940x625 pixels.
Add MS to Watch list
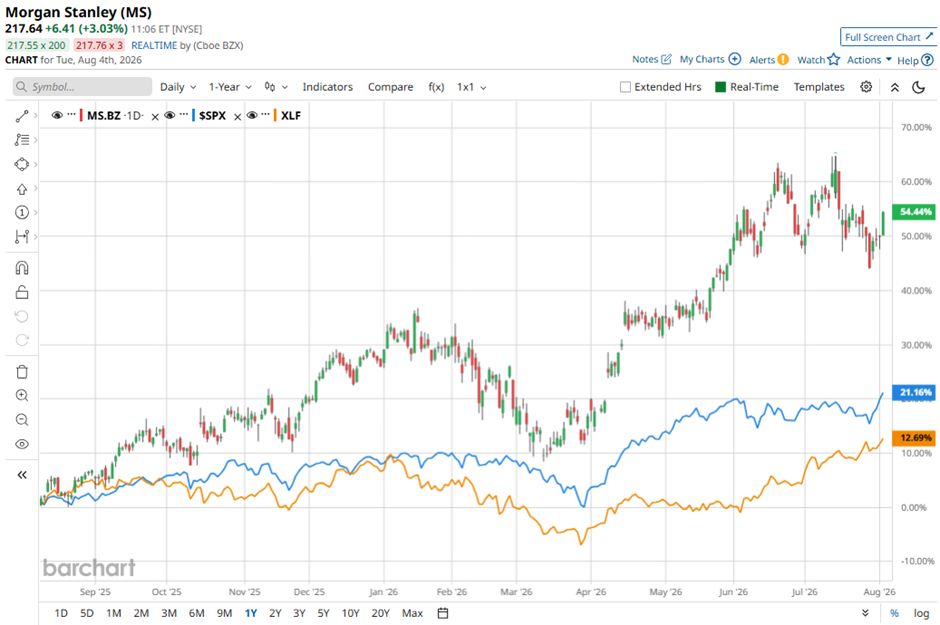818,59
